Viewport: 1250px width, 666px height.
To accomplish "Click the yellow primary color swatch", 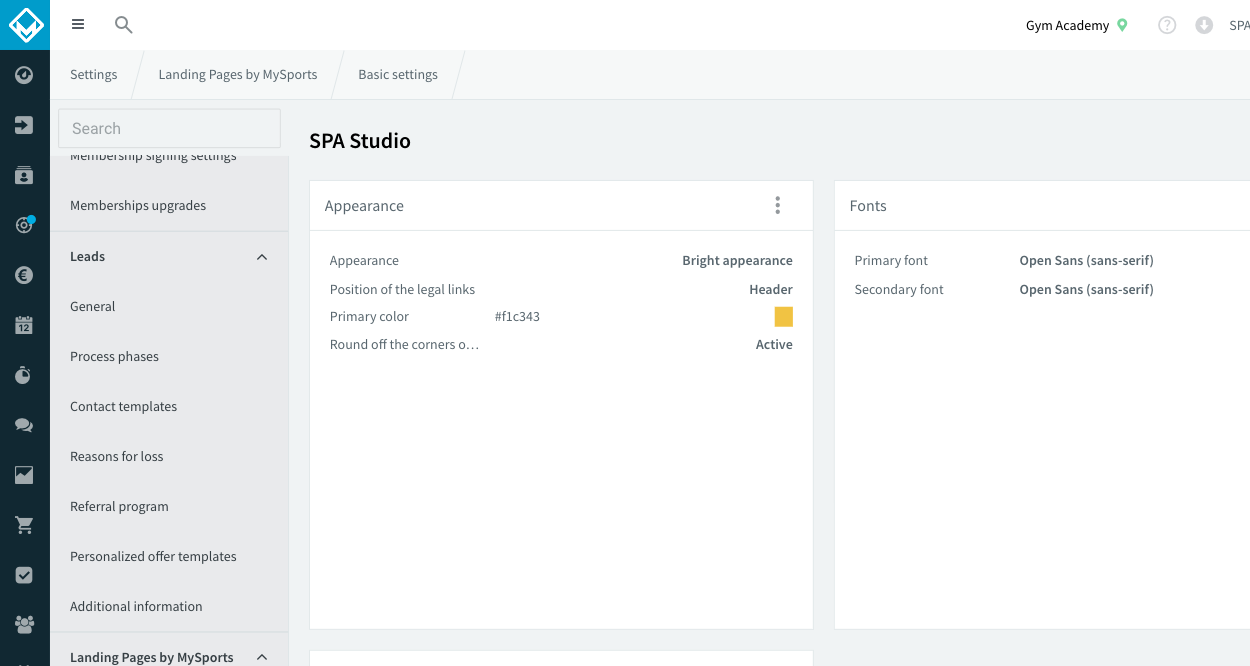I will [x=784, y=317].
